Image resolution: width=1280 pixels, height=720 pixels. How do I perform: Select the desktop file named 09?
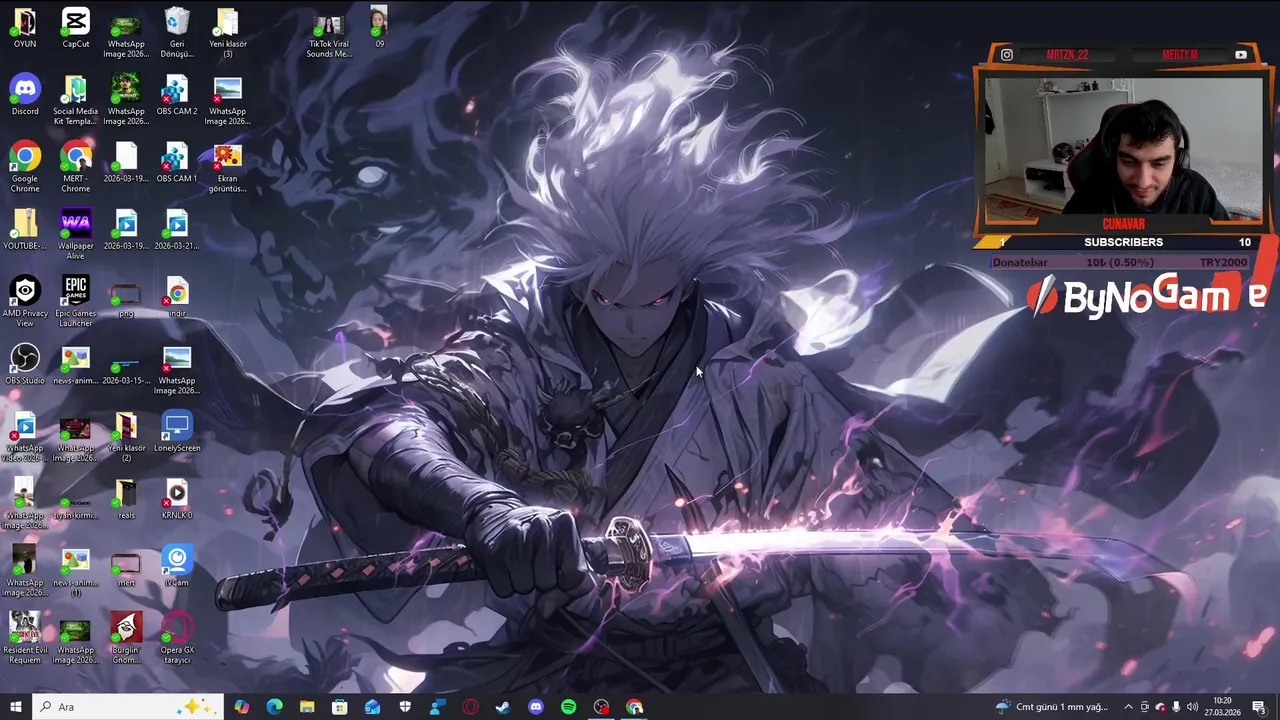click(379, 28)
